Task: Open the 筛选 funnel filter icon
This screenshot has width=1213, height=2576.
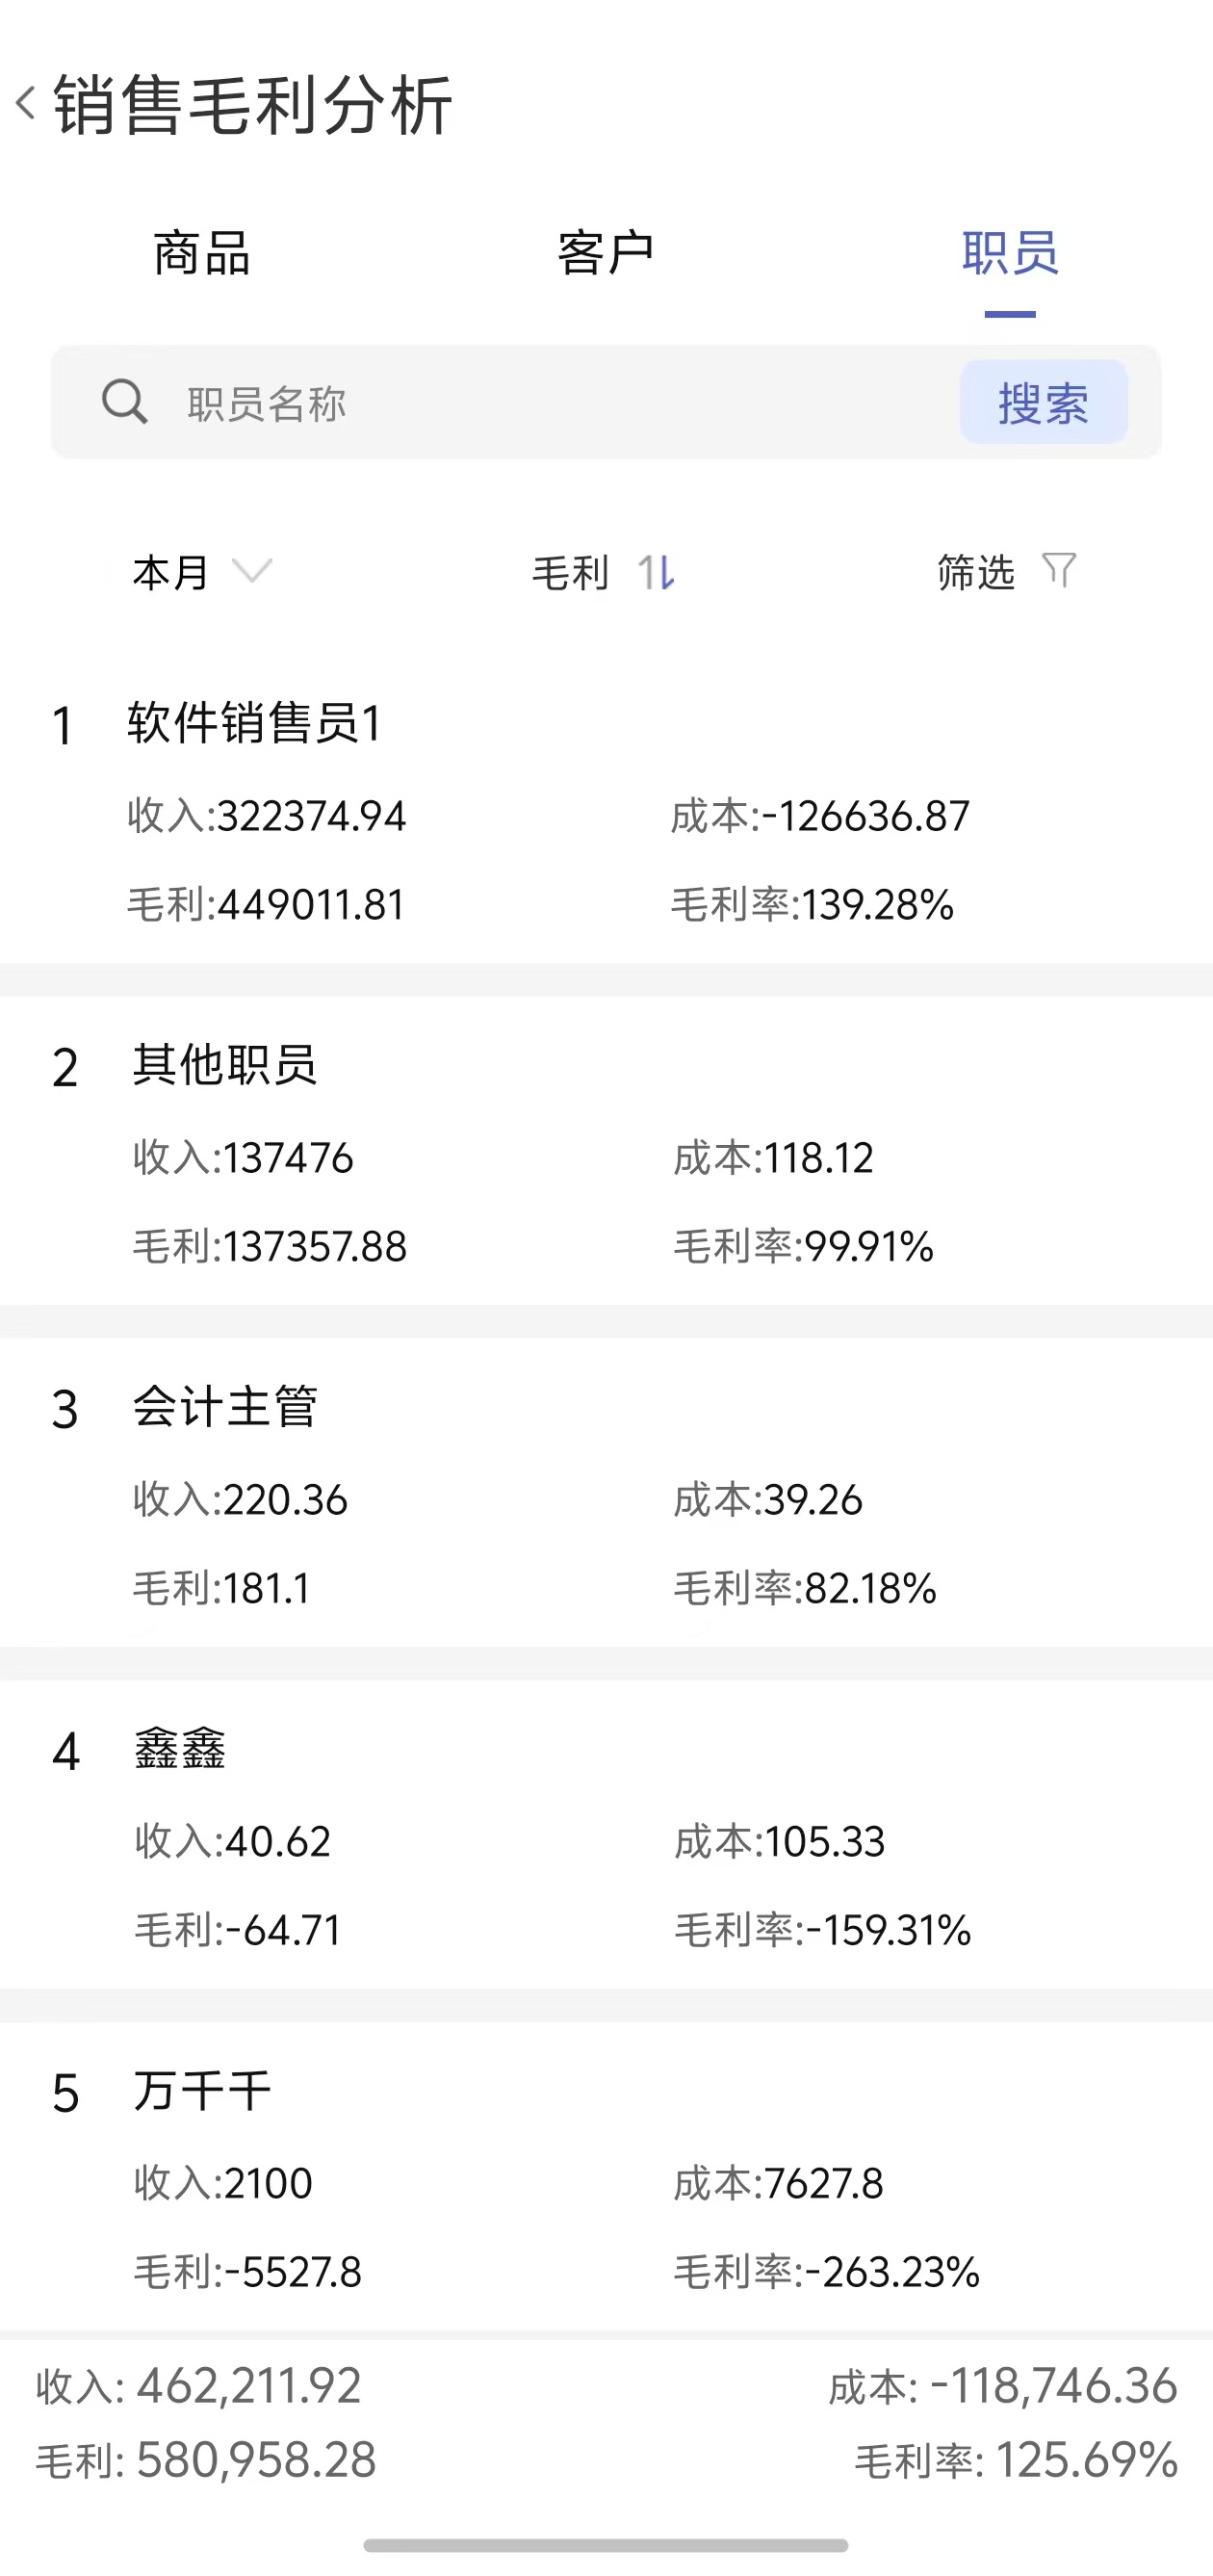Action: click(1059, 571)
